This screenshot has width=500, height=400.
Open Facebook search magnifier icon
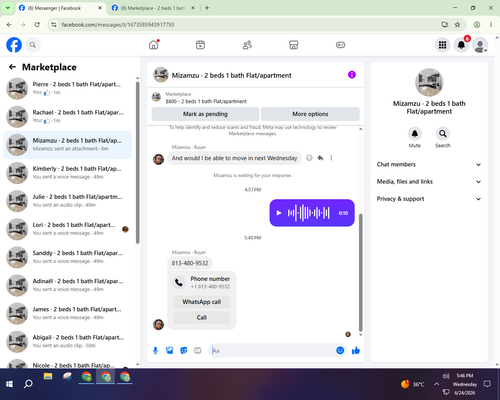33,45
